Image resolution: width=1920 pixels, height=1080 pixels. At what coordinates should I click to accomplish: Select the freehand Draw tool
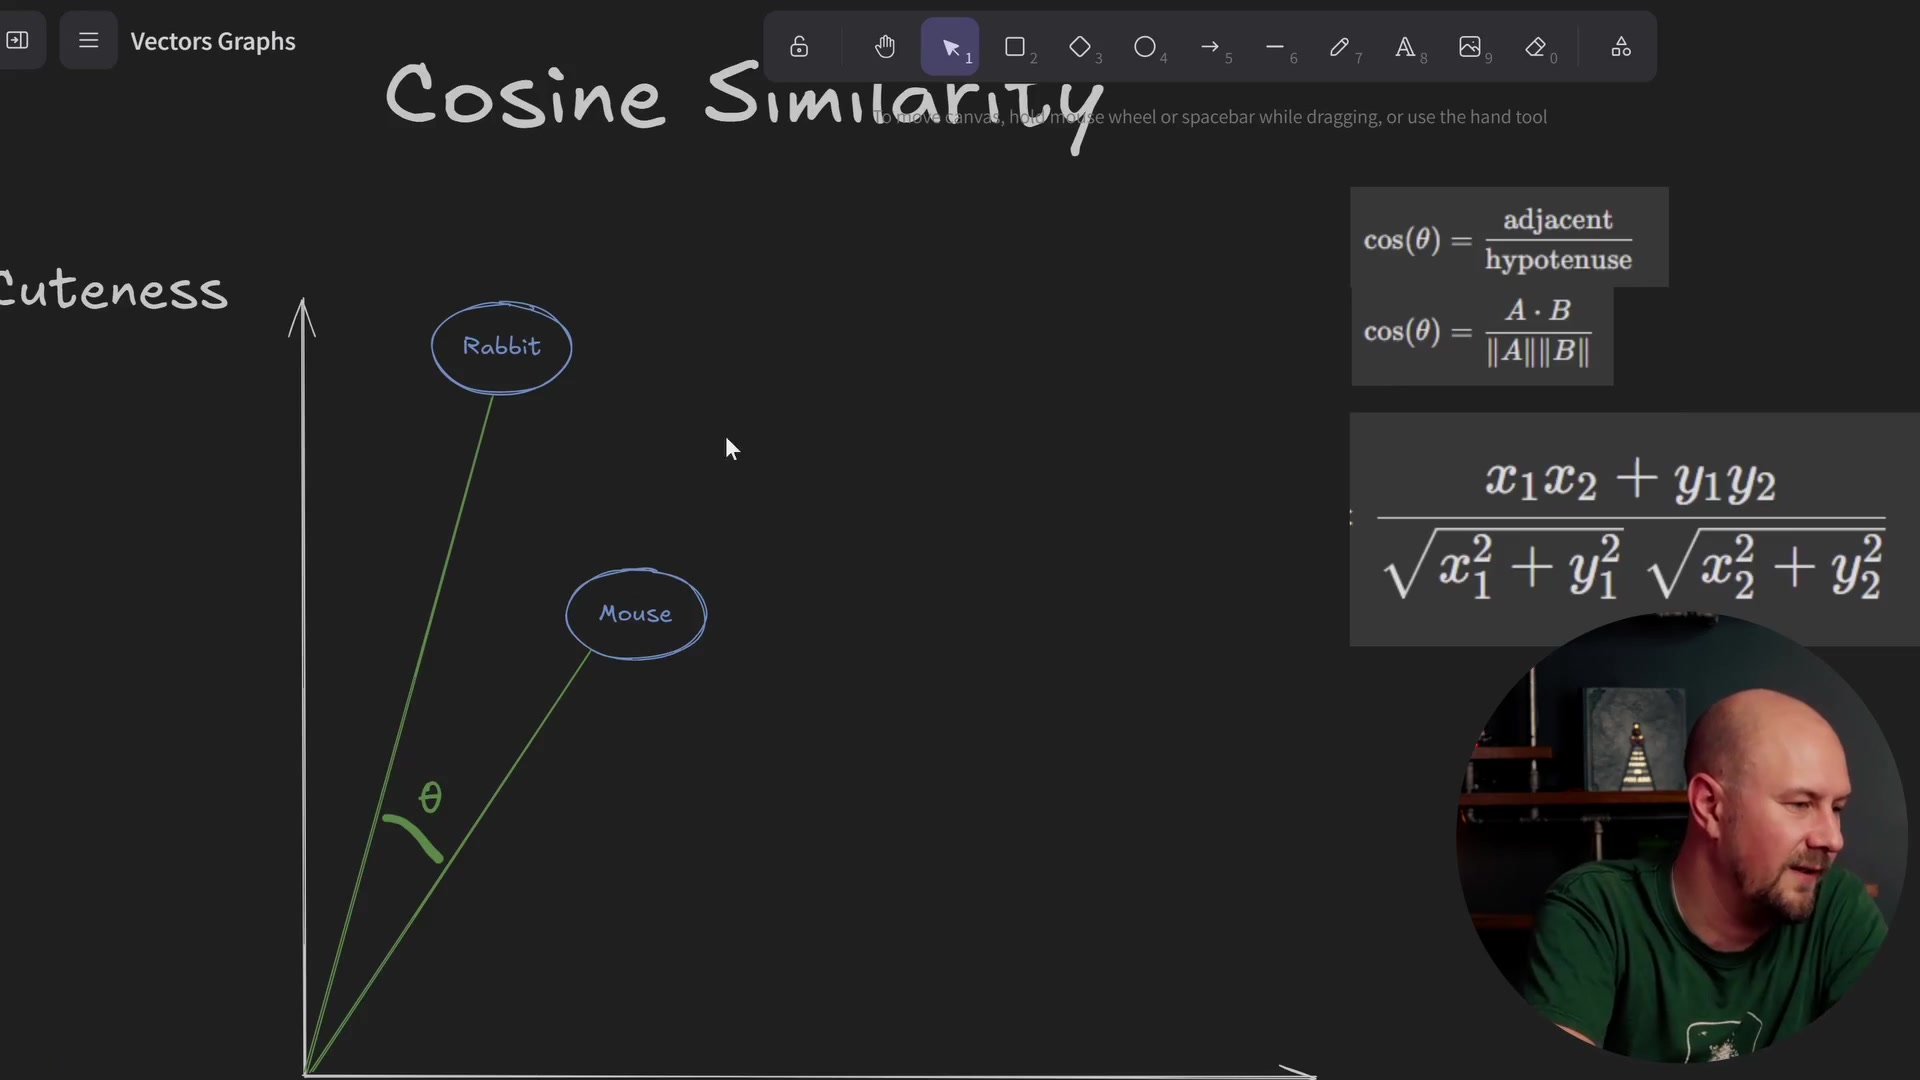(1341, 47)
